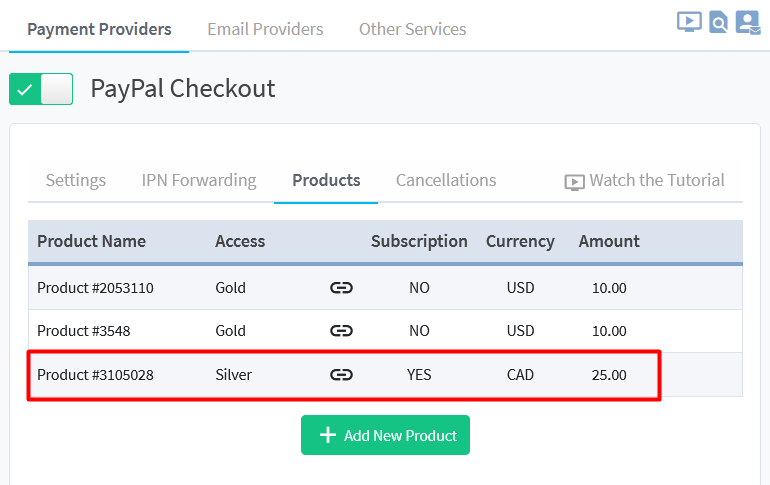Viewport: 770px width, 485px height.
Task: Select the IPN Forwarding tab
Action: 199,180
